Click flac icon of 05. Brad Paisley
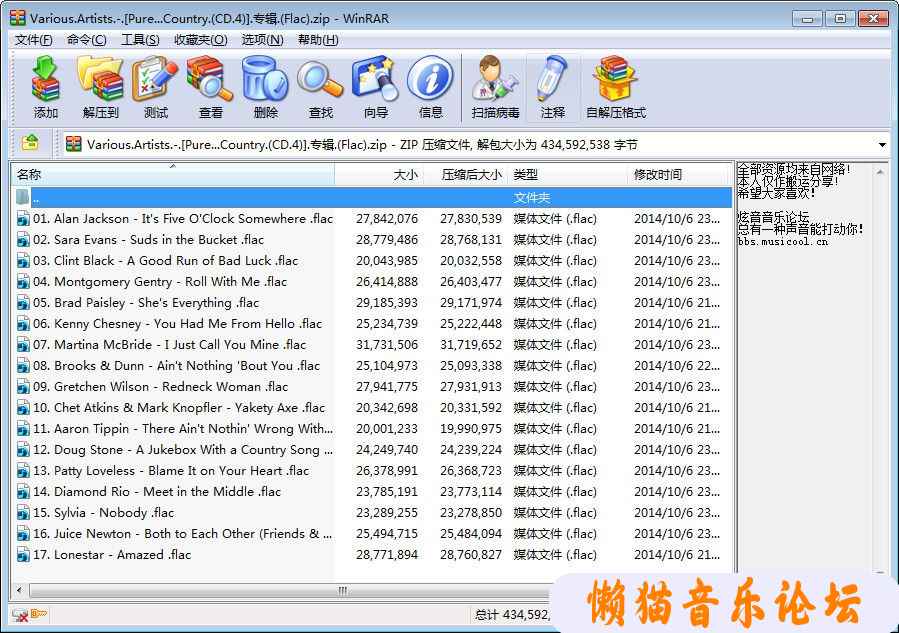Viewport: 899px width, 633px height. 23,303
